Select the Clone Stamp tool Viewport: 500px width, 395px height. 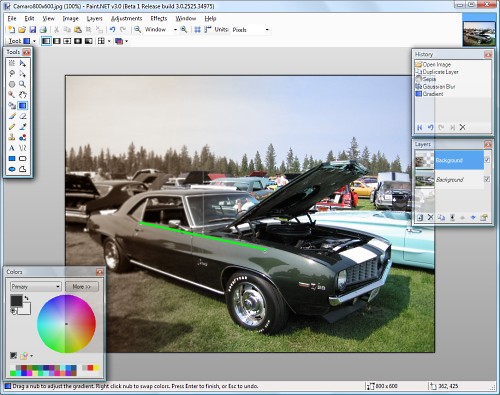click(x=12, y=137)
